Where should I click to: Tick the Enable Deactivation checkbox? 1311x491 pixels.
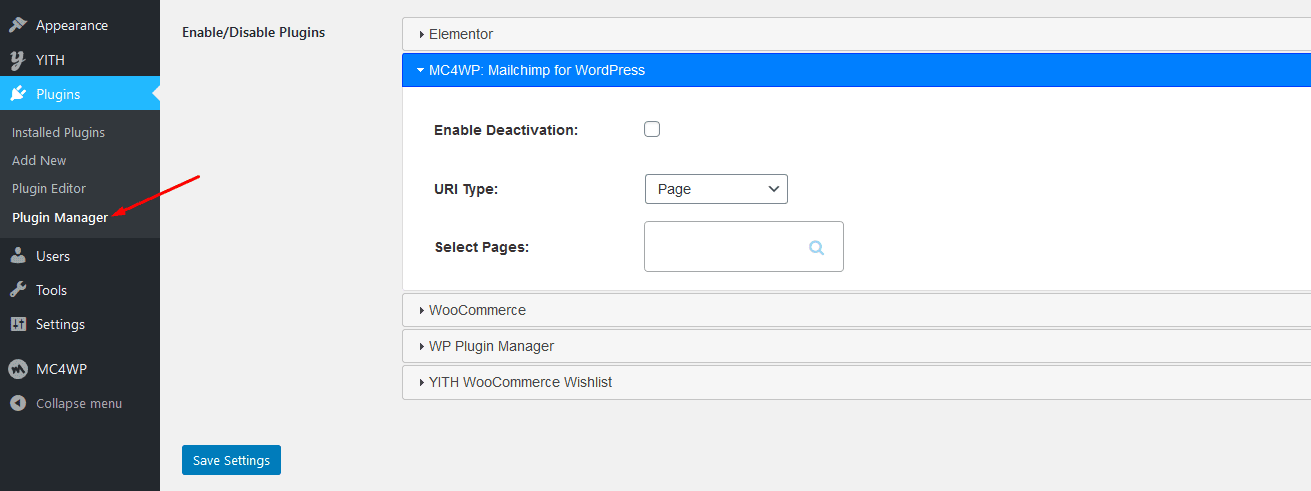[x=652, y=129]
